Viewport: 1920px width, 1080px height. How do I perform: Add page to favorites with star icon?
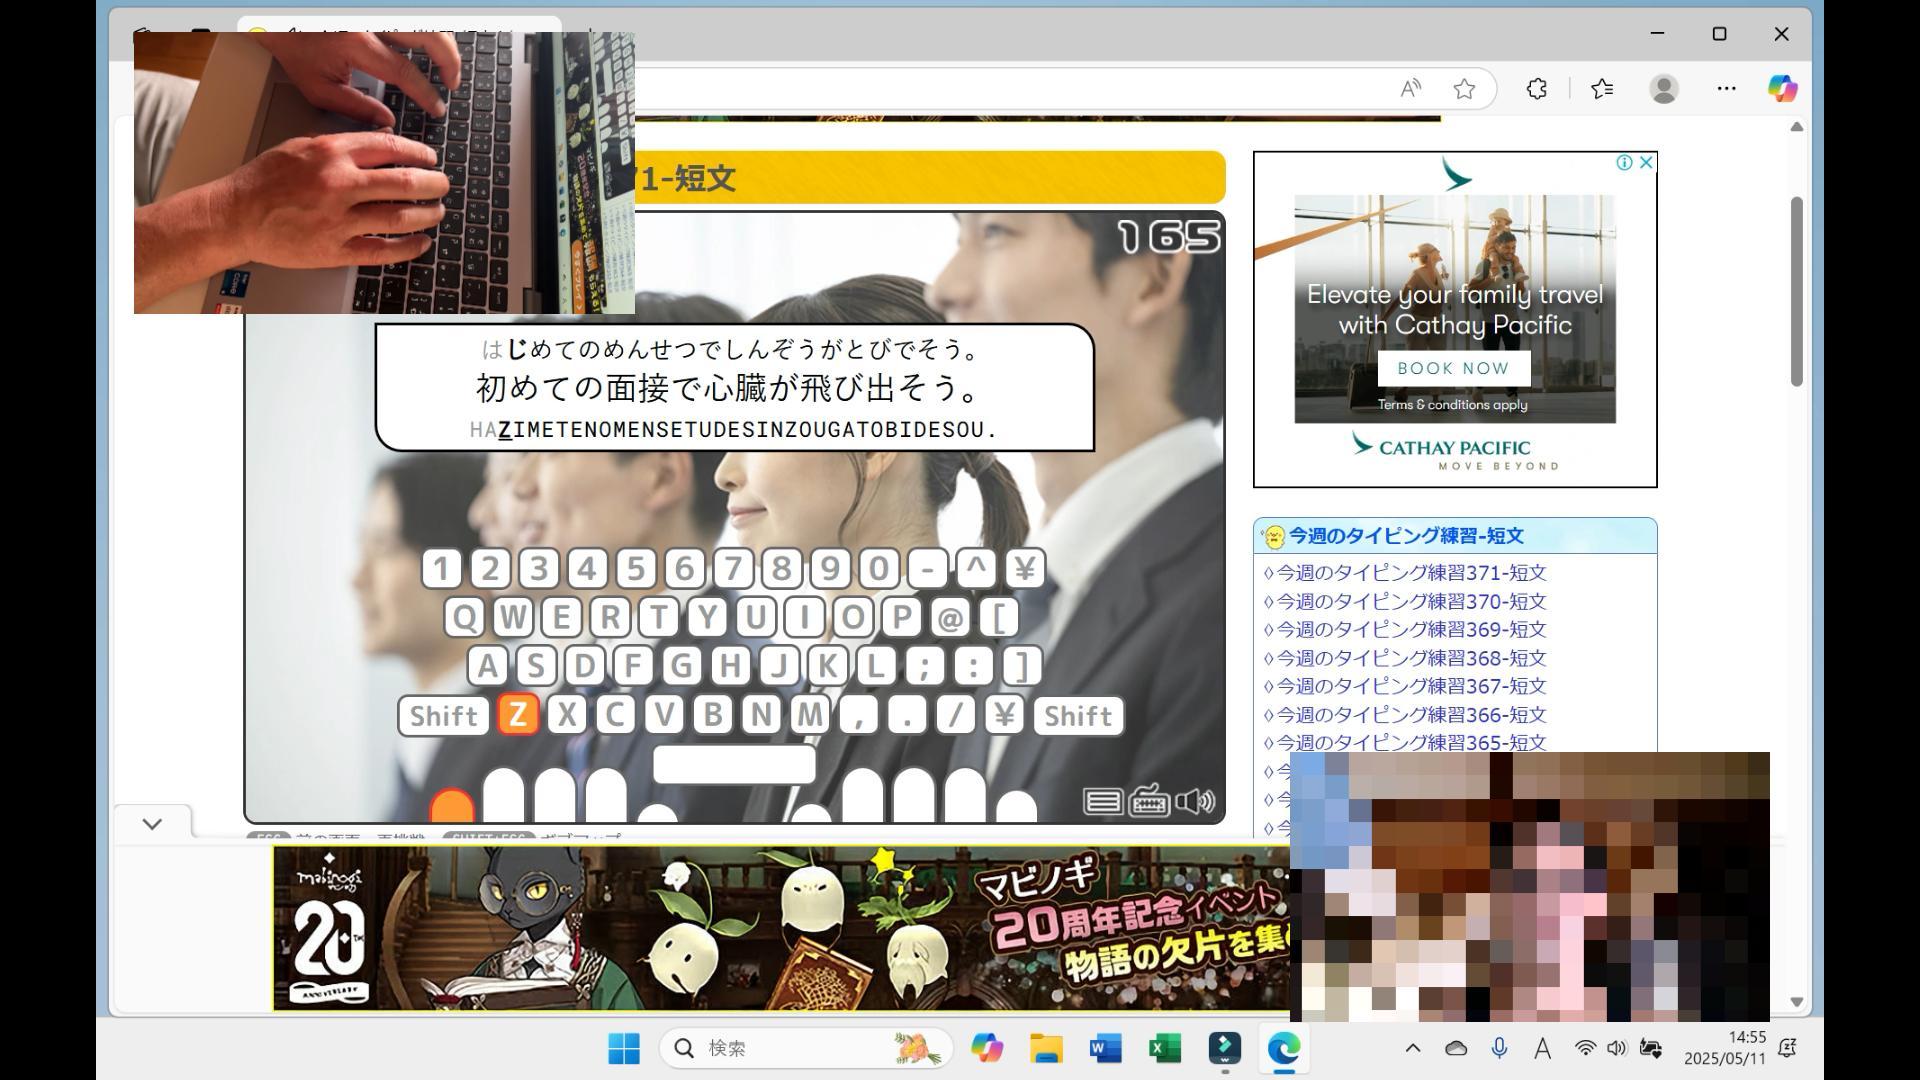(x=1464, y=89)
